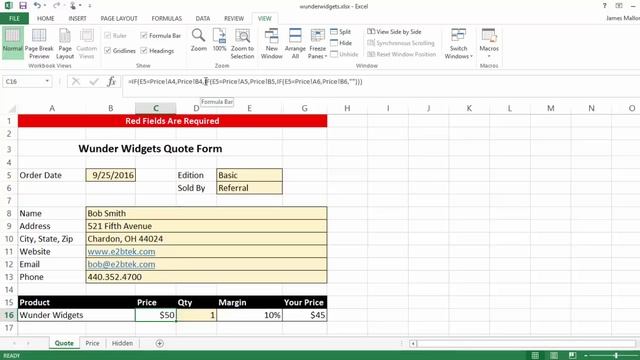Viewport: 640px width, 360px height.
Task: Click the Name Box showing C16
Action: 23,81
